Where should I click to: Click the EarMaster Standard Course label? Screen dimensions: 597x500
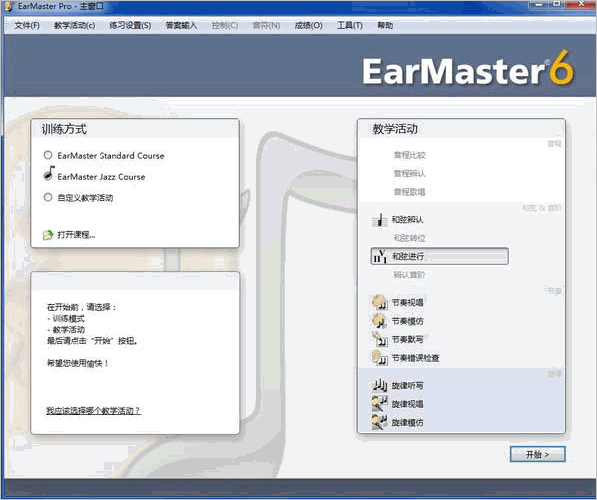tap(111, 156)
